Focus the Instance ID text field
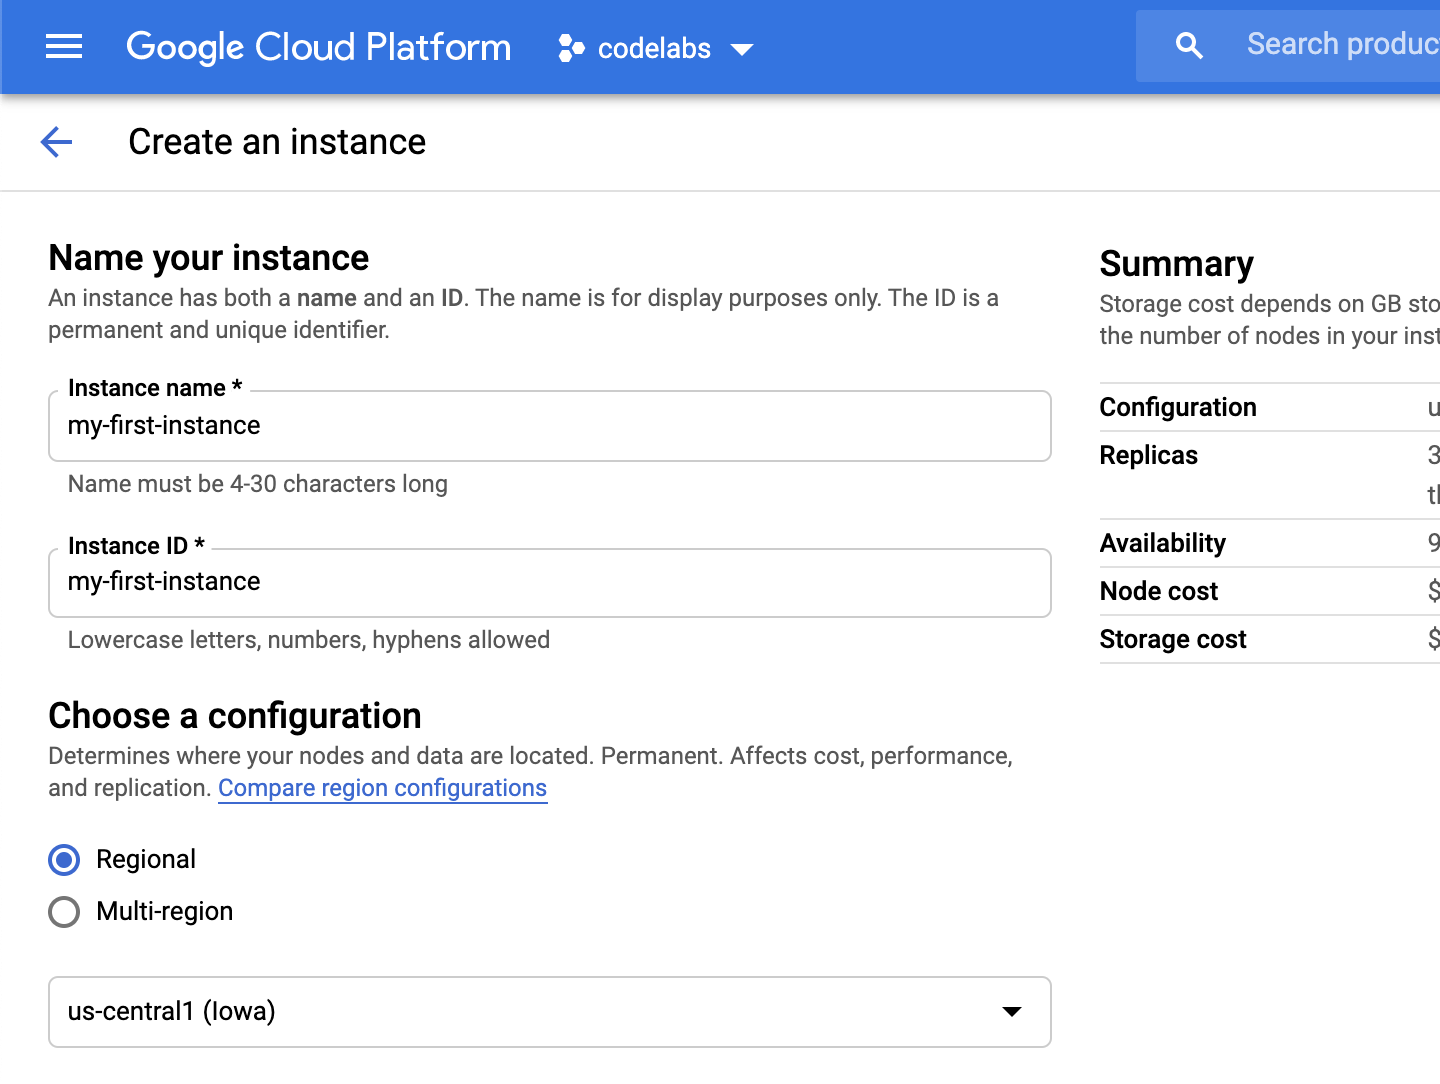Viewport: 1440px width, 1084px height. (x=549, y=582)
